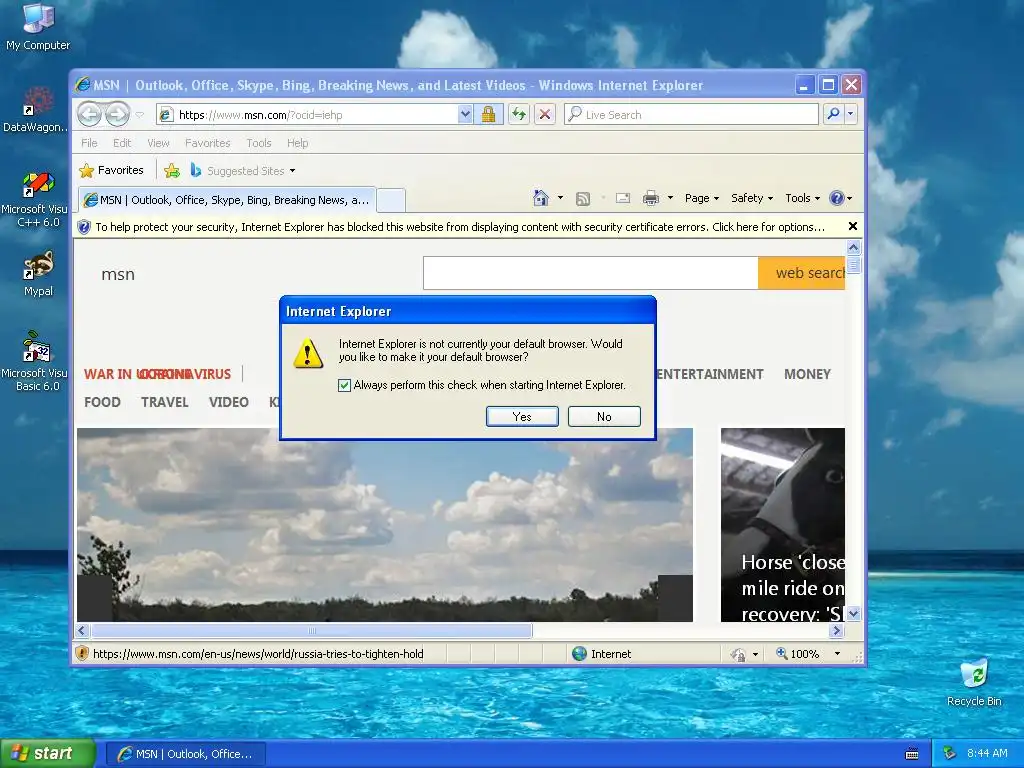Open the File menu

click(x=89, y=143)
